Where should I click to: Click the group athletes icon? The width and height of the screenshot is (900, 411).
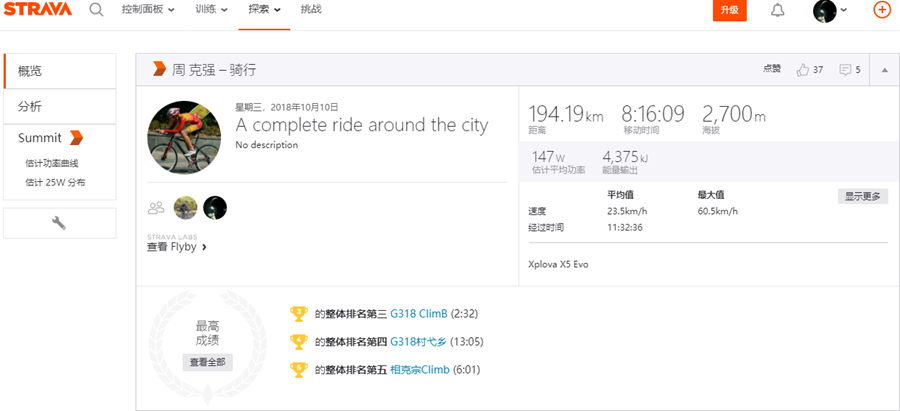point(156,208)
